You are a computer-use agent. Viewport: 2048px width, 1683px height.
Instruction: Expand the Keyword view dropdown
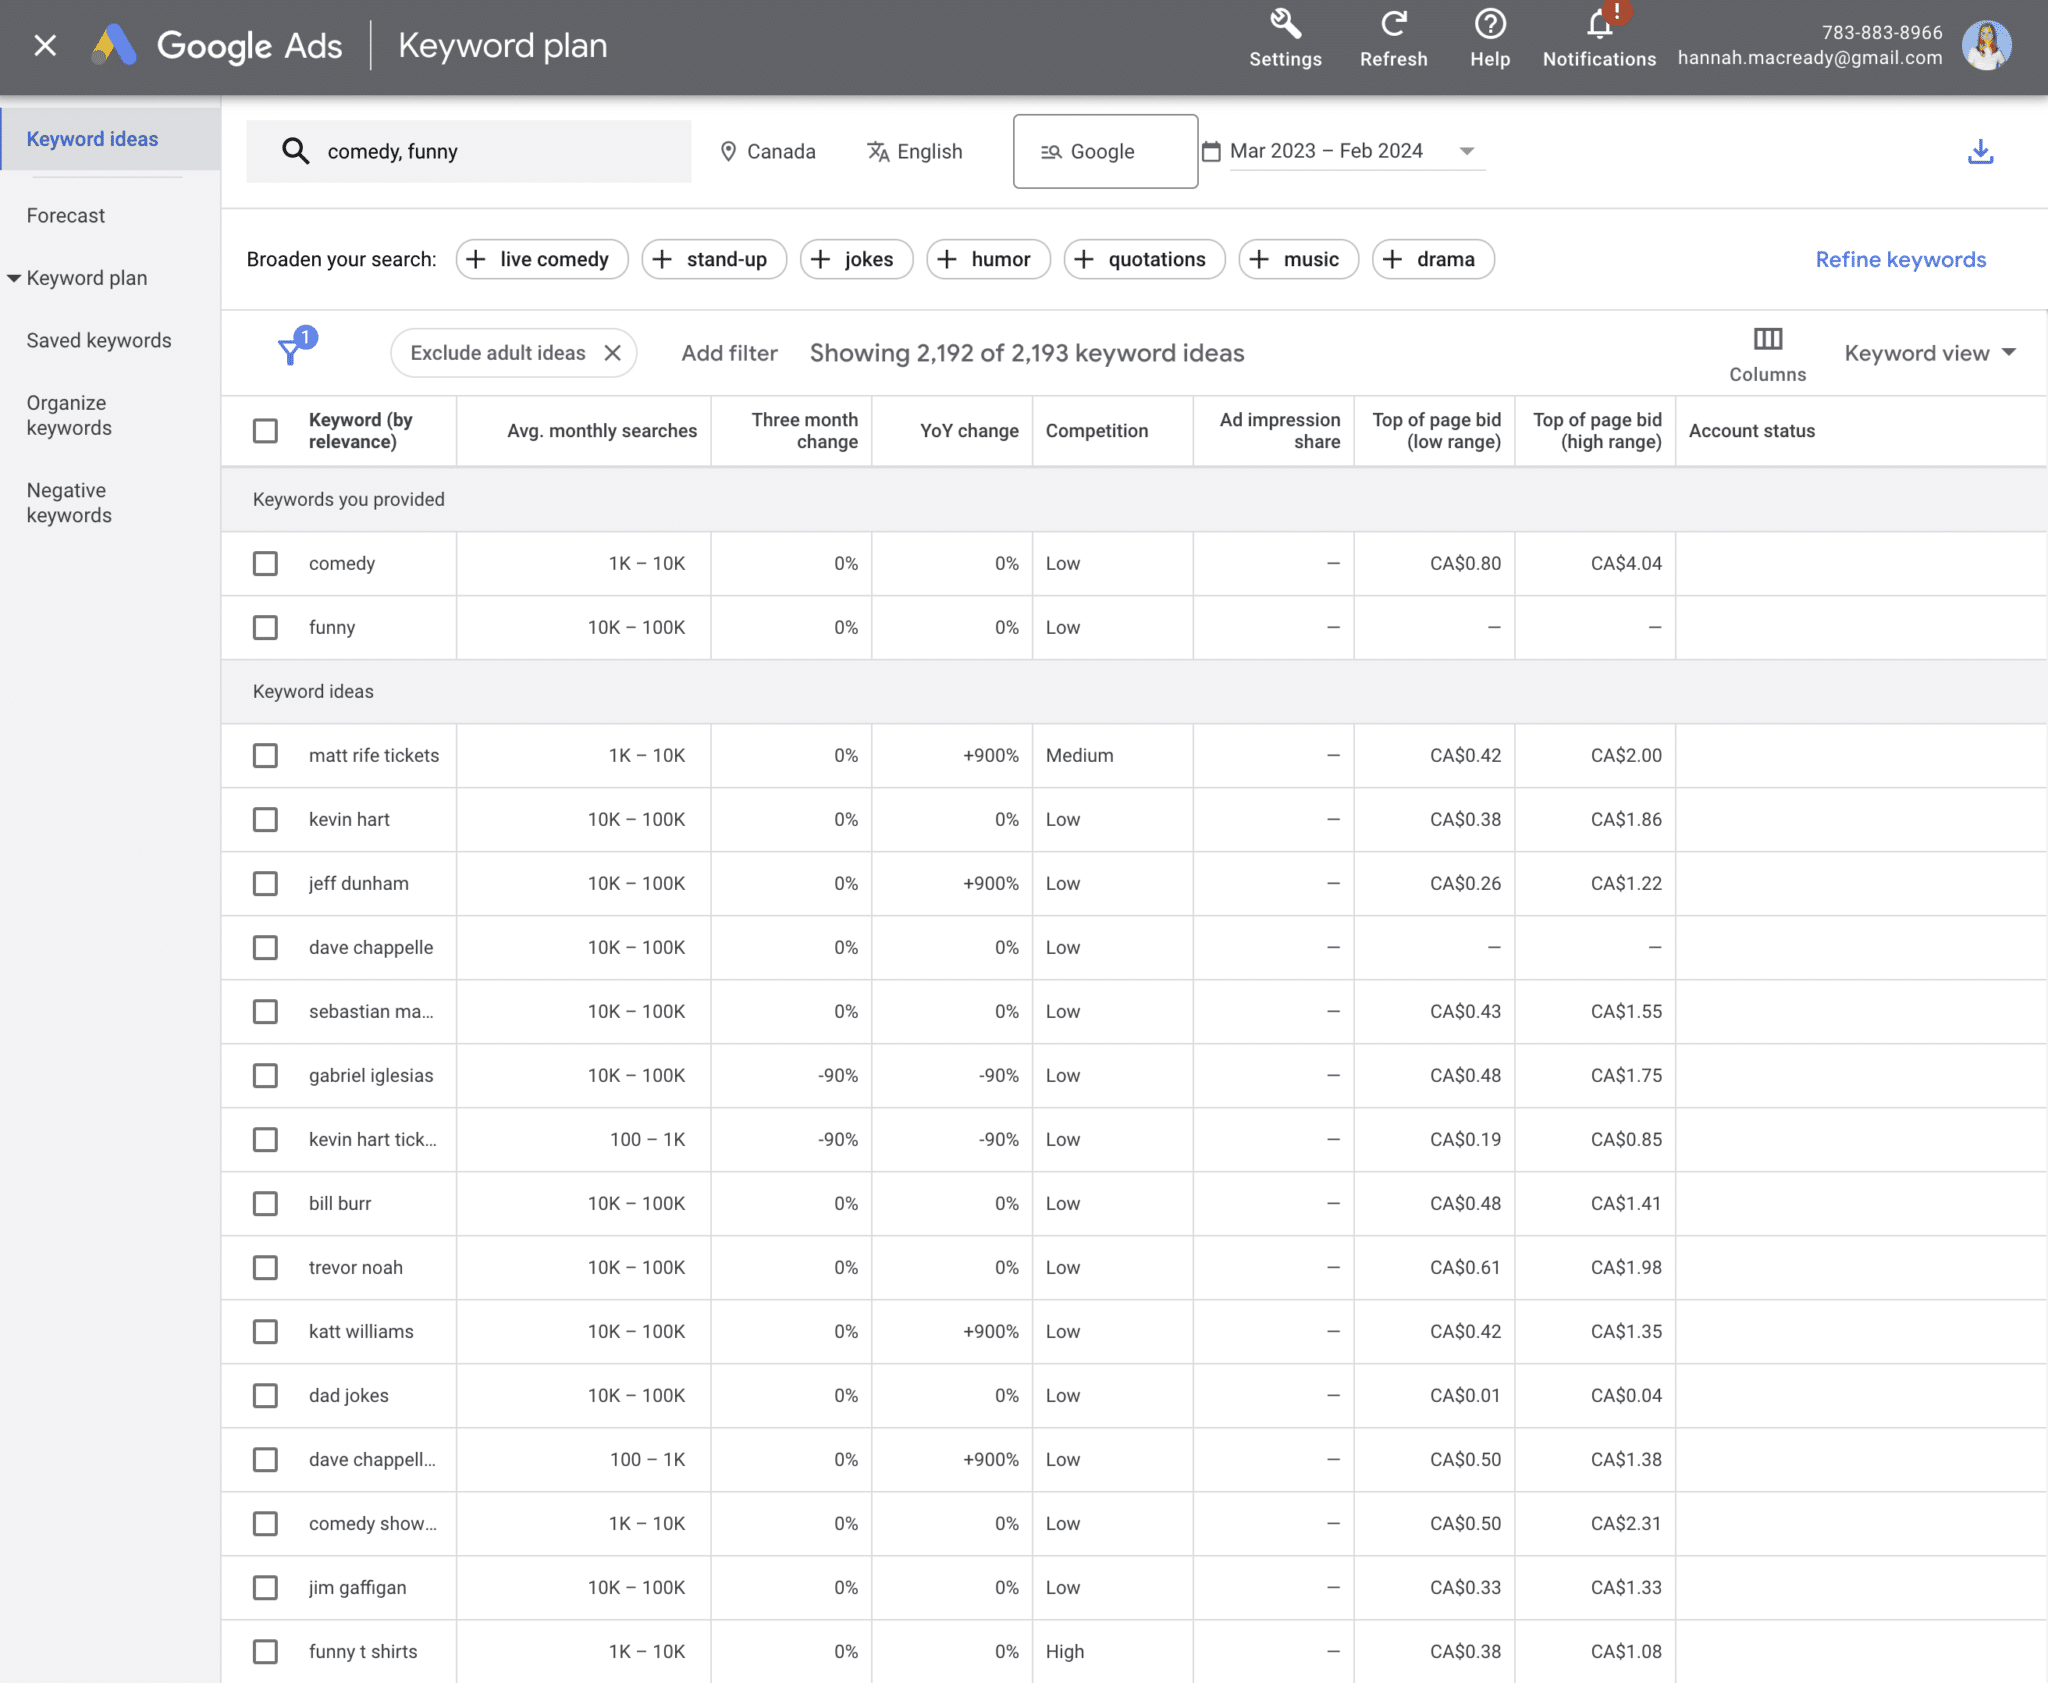1929,353
